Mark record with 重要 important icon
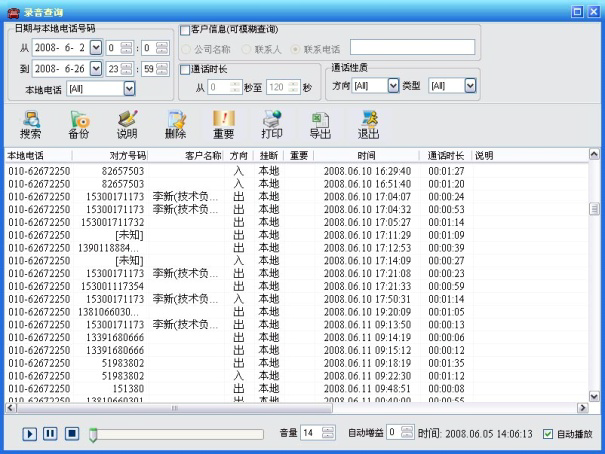Screen dimensions: 605x454 tap(224, 124)
